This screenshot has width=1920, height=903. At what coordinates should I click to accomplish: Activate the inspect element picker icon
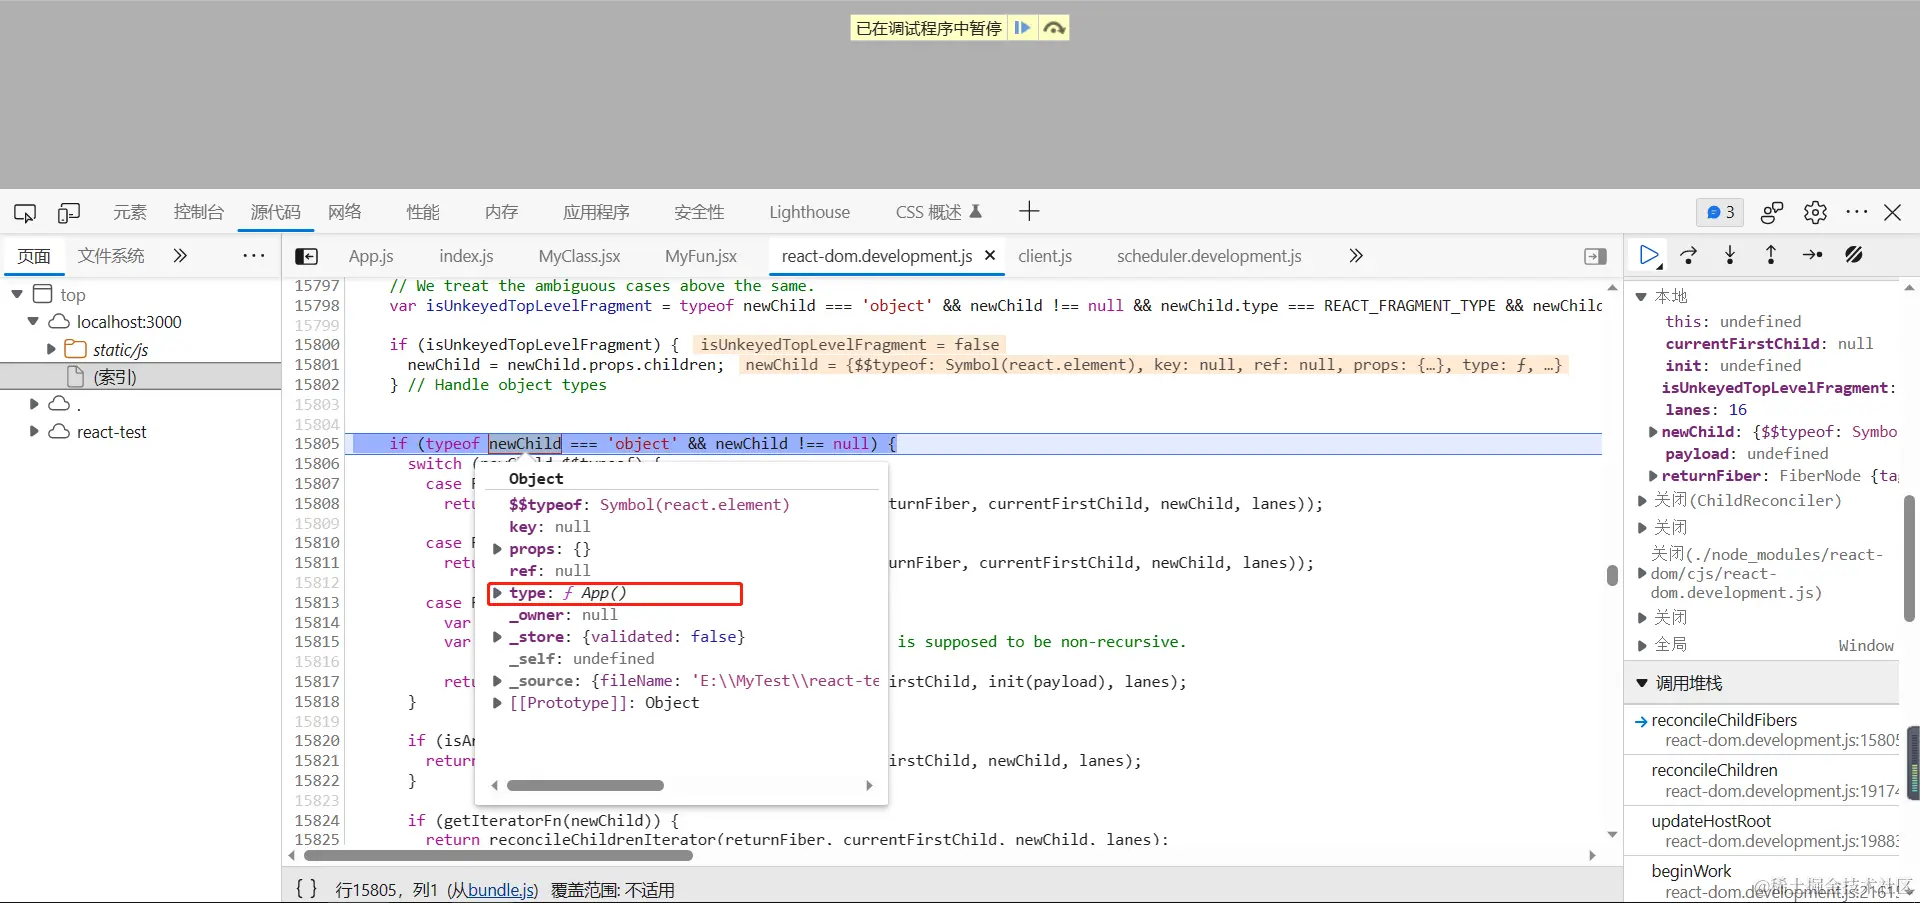pyautogui.click(x=25, y=212)
